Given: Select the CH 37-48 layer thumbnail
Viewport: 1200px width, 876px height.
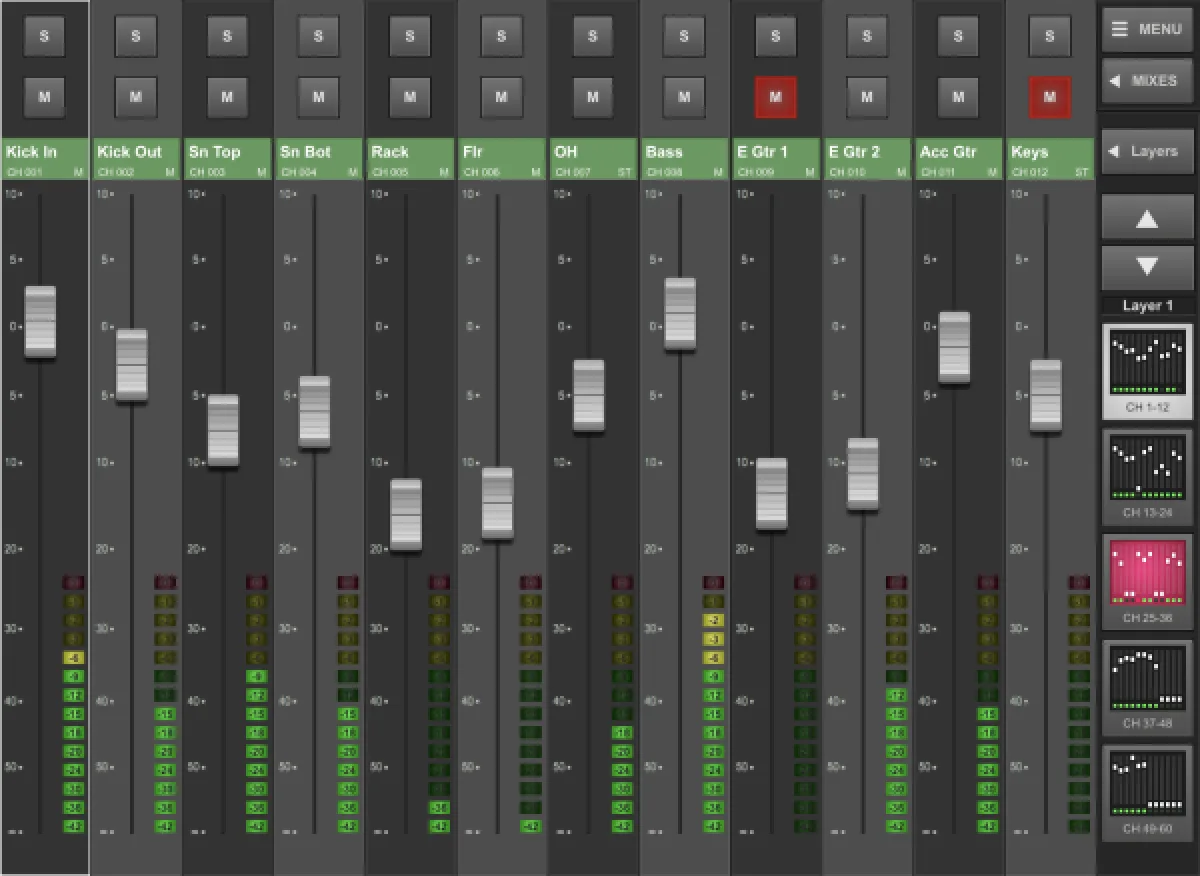Looking at the screenshot, I should pyautogui.click(x=1147, y=687).
